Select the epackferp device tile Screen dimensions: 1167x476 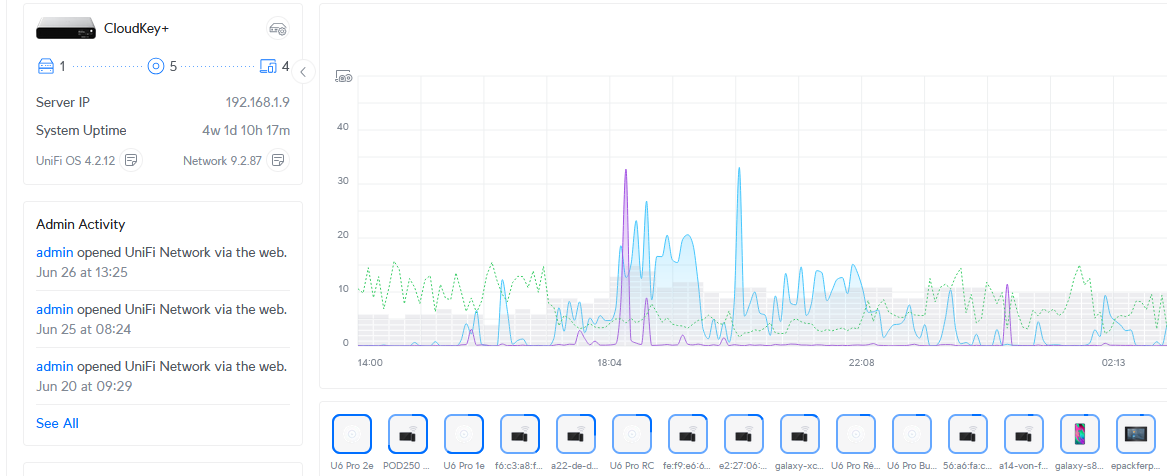click(x=1136, y=434)
